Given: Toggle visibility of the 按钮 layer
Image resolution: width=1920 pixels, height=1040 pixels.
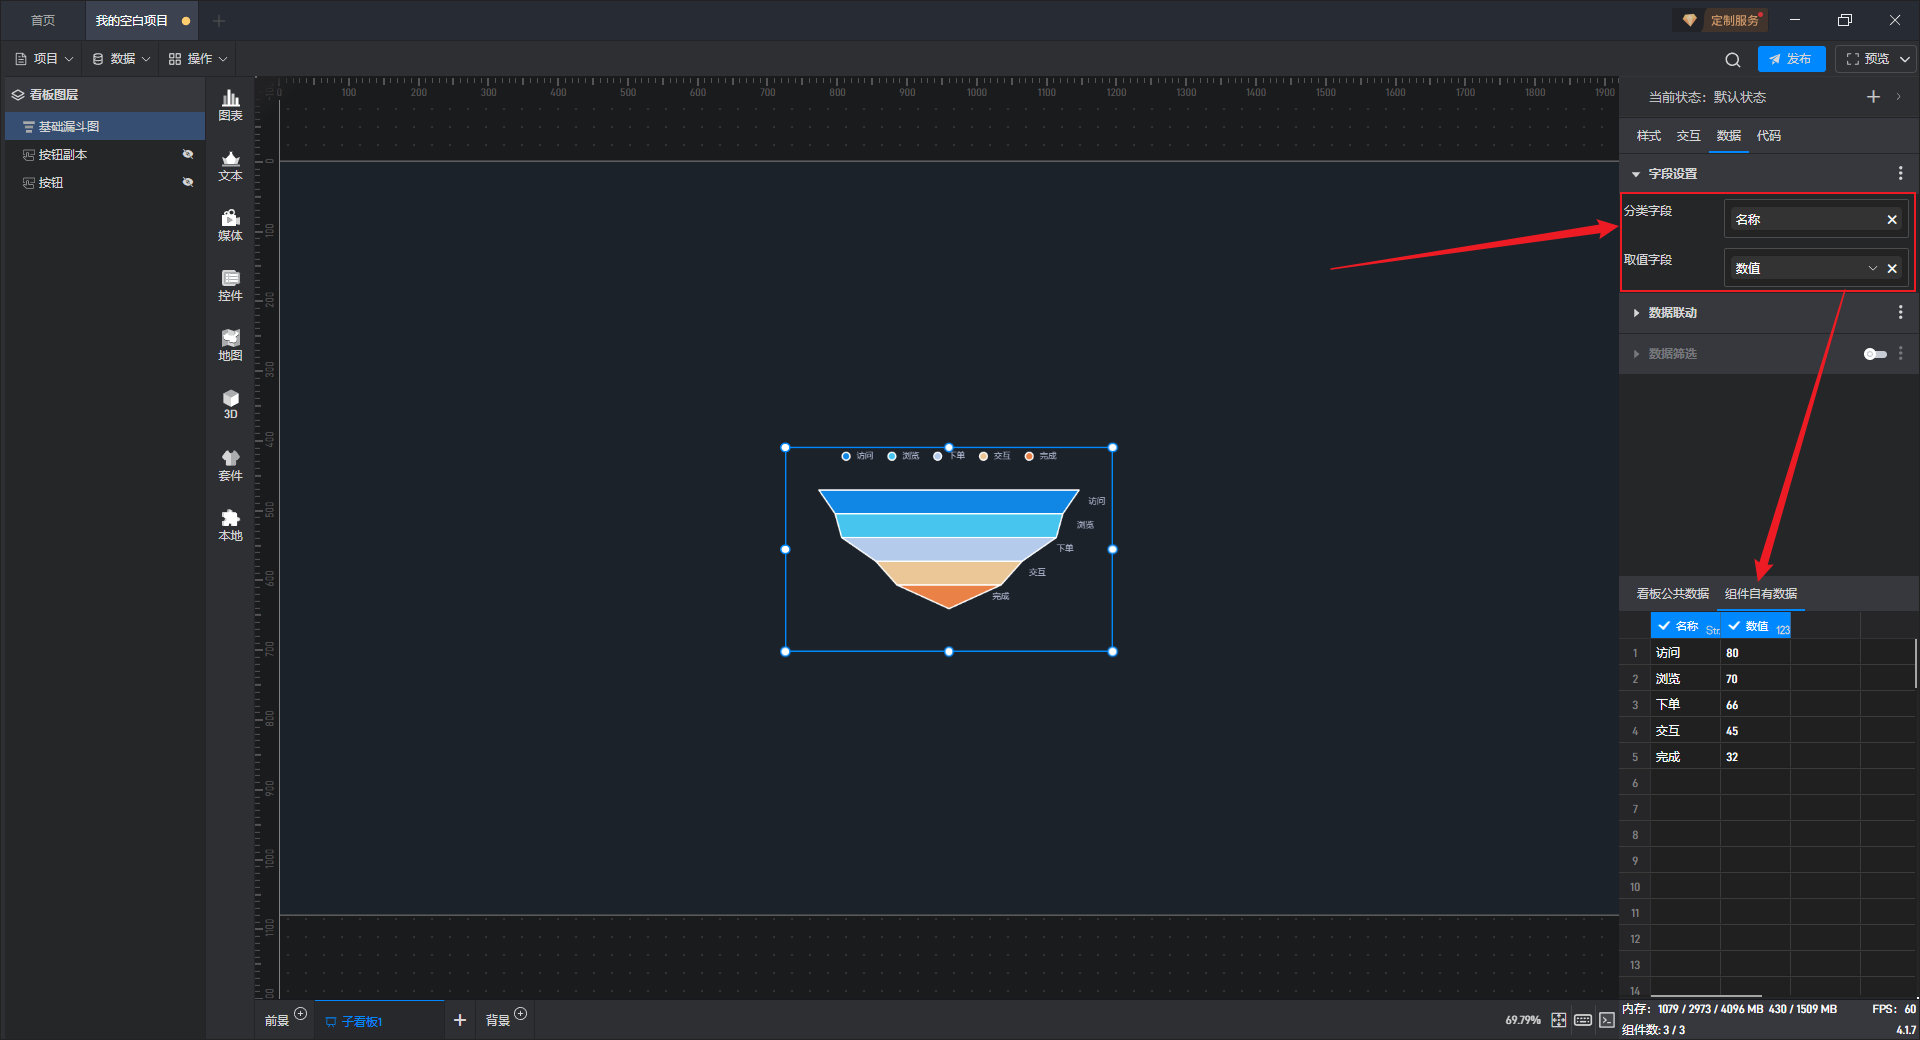Looking at the screenshot, I should pyautogui.click(x=187, y=182).
